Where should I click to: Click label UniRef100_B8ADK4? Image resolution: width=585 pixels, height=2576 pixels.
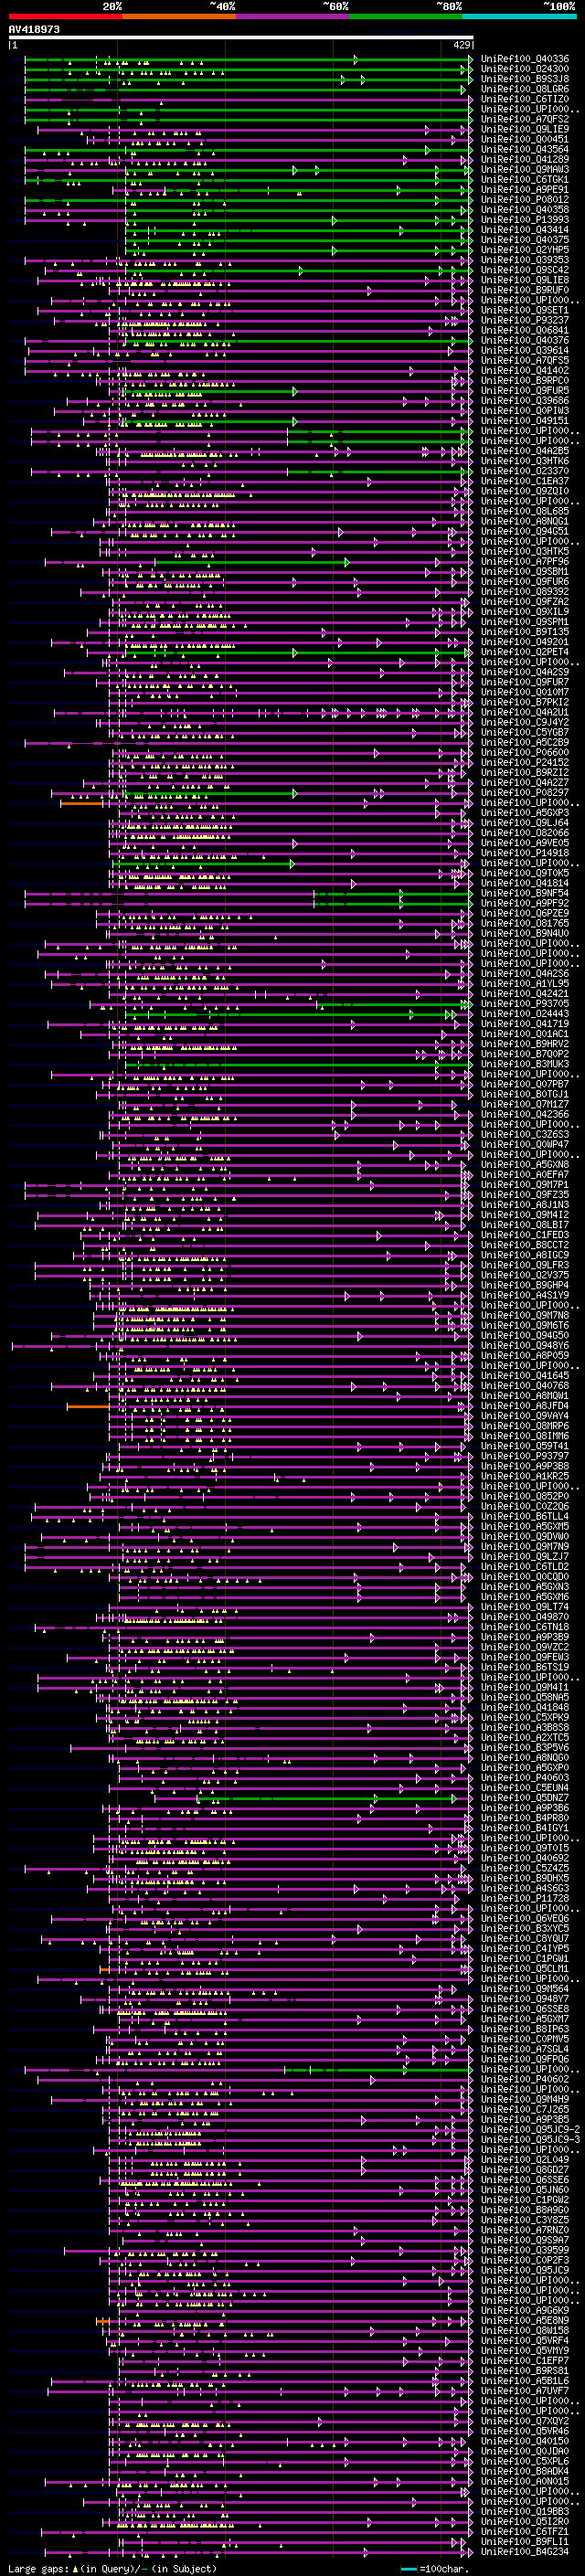[x=525, y=2471]
